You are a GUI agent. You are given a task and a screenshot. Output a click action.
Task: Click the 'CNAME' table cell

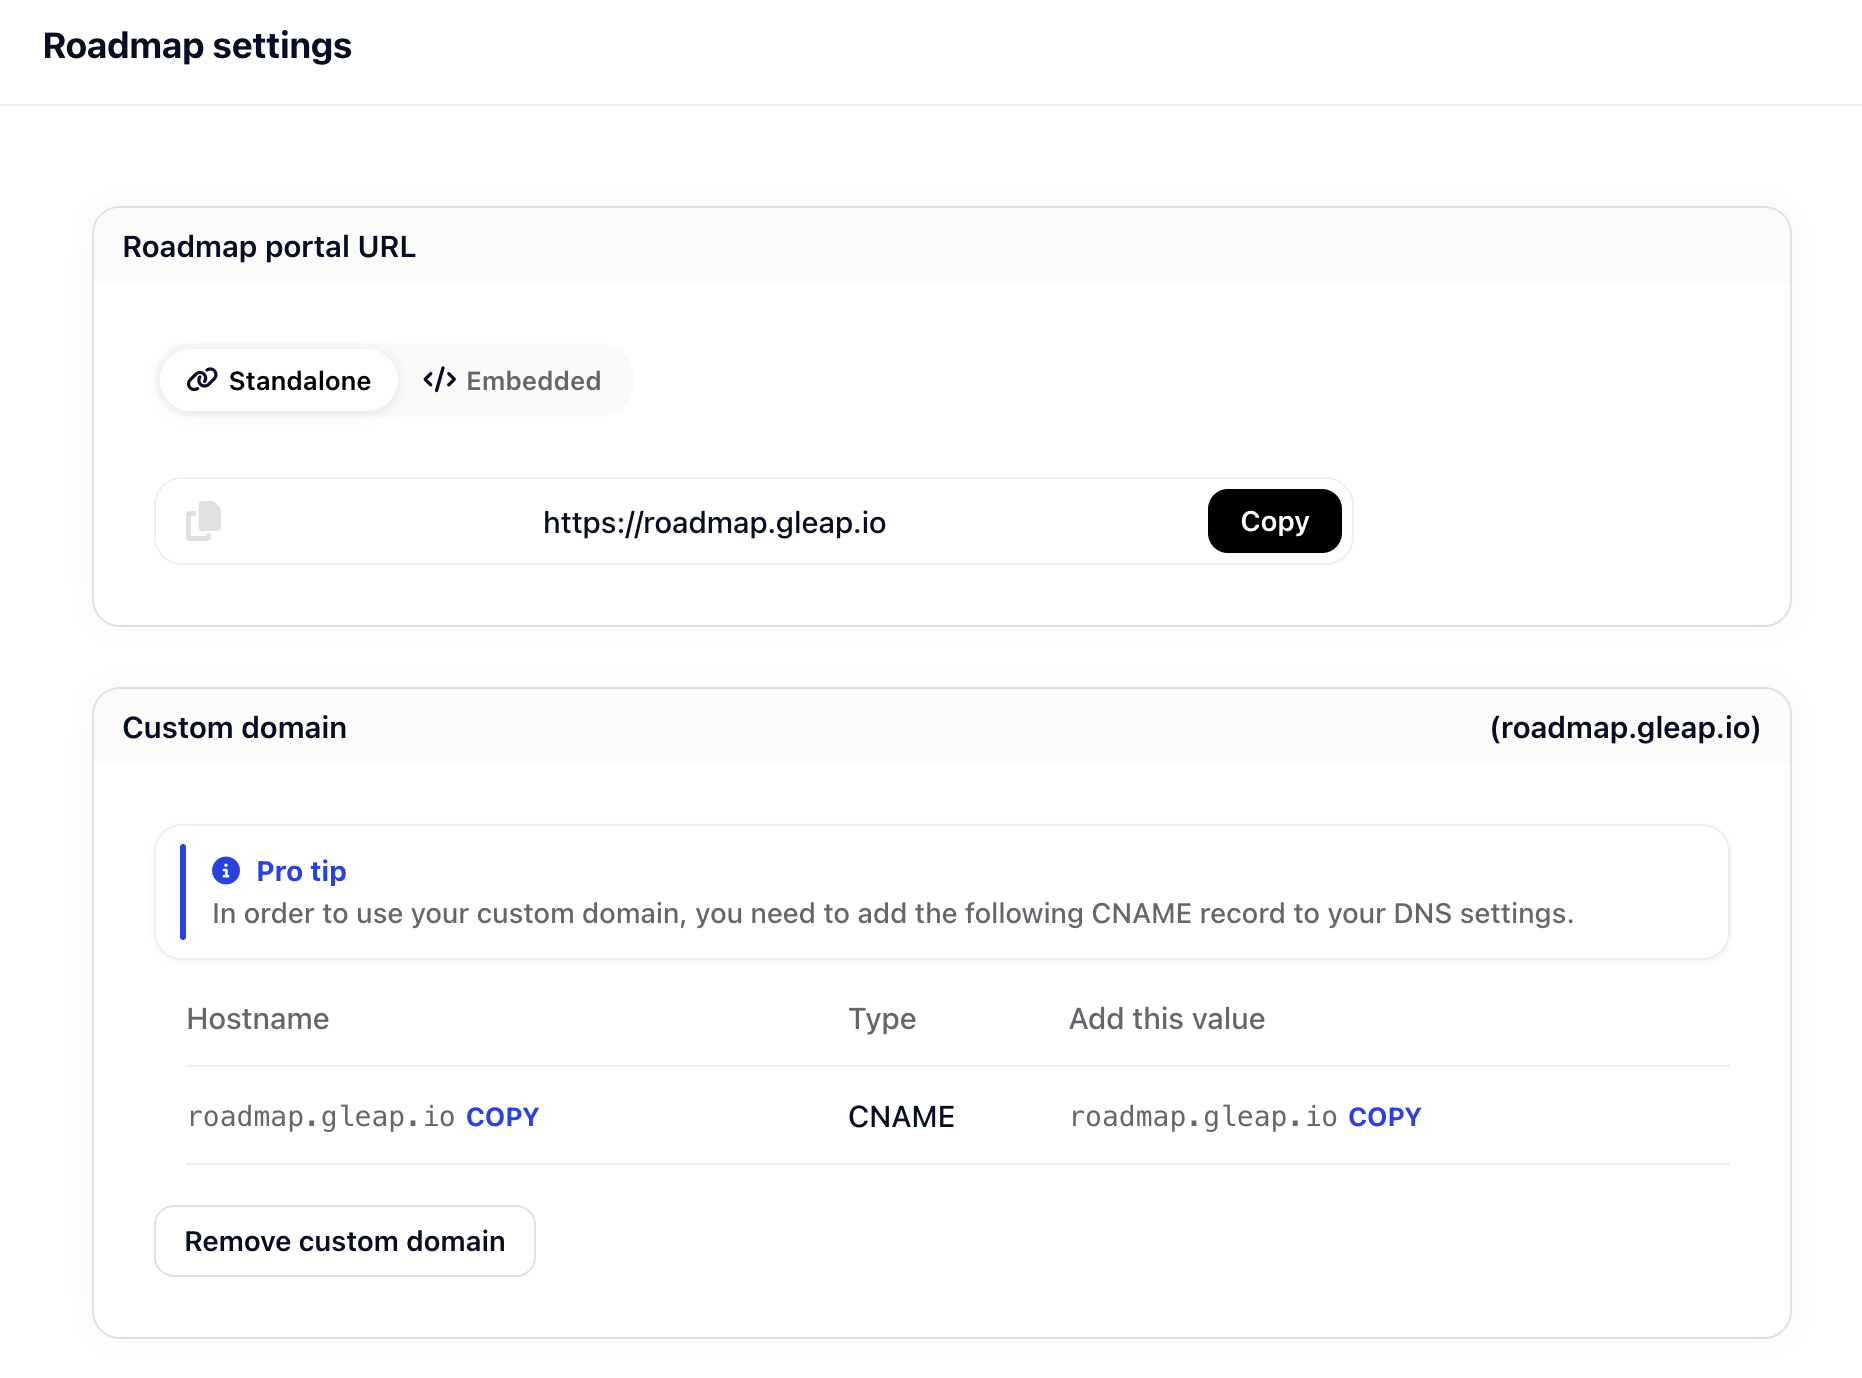[901, 1117]
